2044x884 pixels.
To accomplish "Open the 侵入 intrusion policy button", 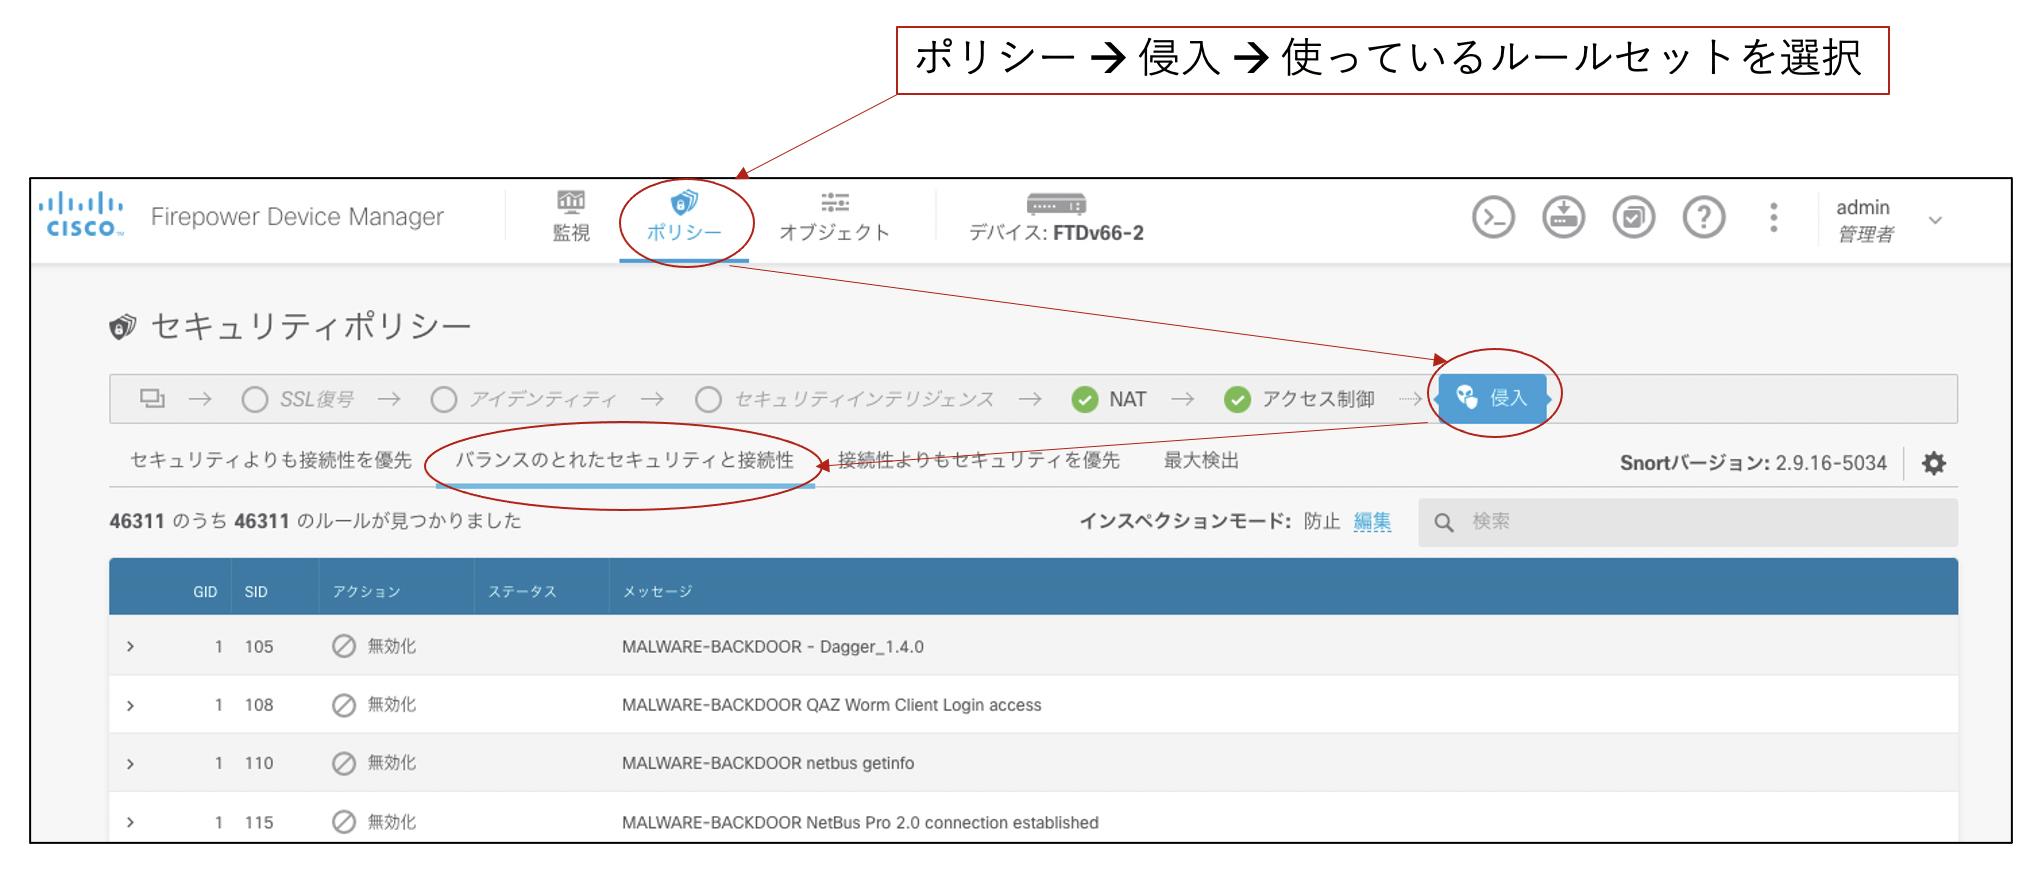I will [x=1492, y=398].
